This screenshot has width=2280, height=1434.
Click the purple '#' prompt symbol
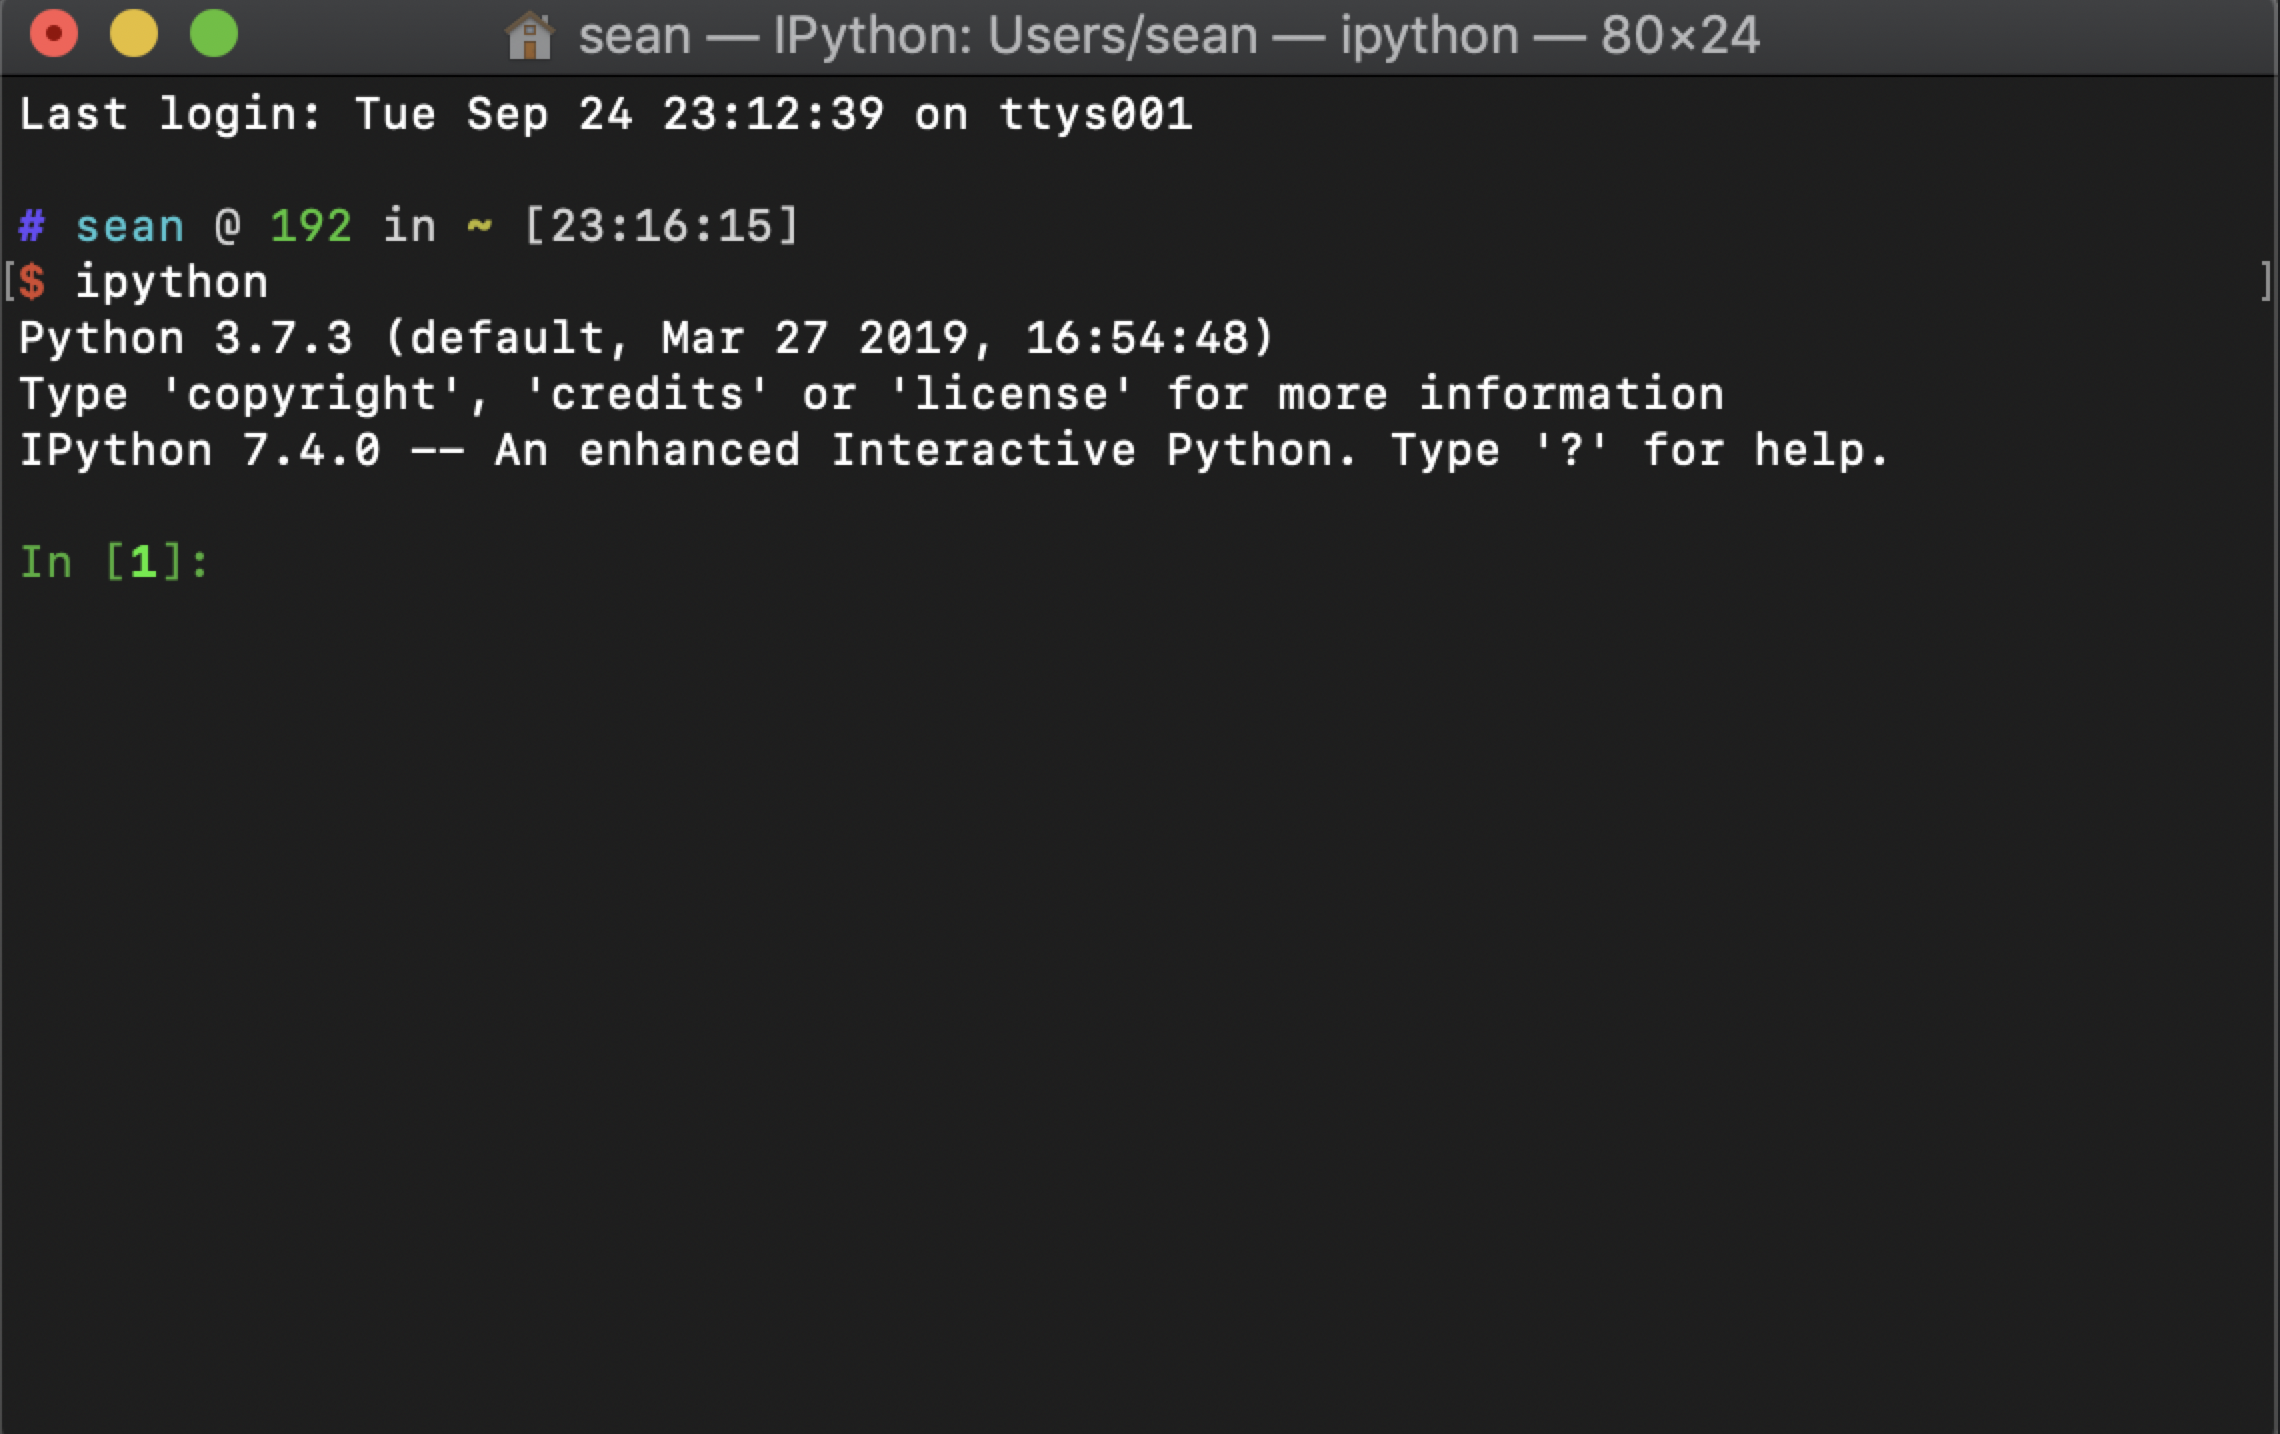click(32, 226)
